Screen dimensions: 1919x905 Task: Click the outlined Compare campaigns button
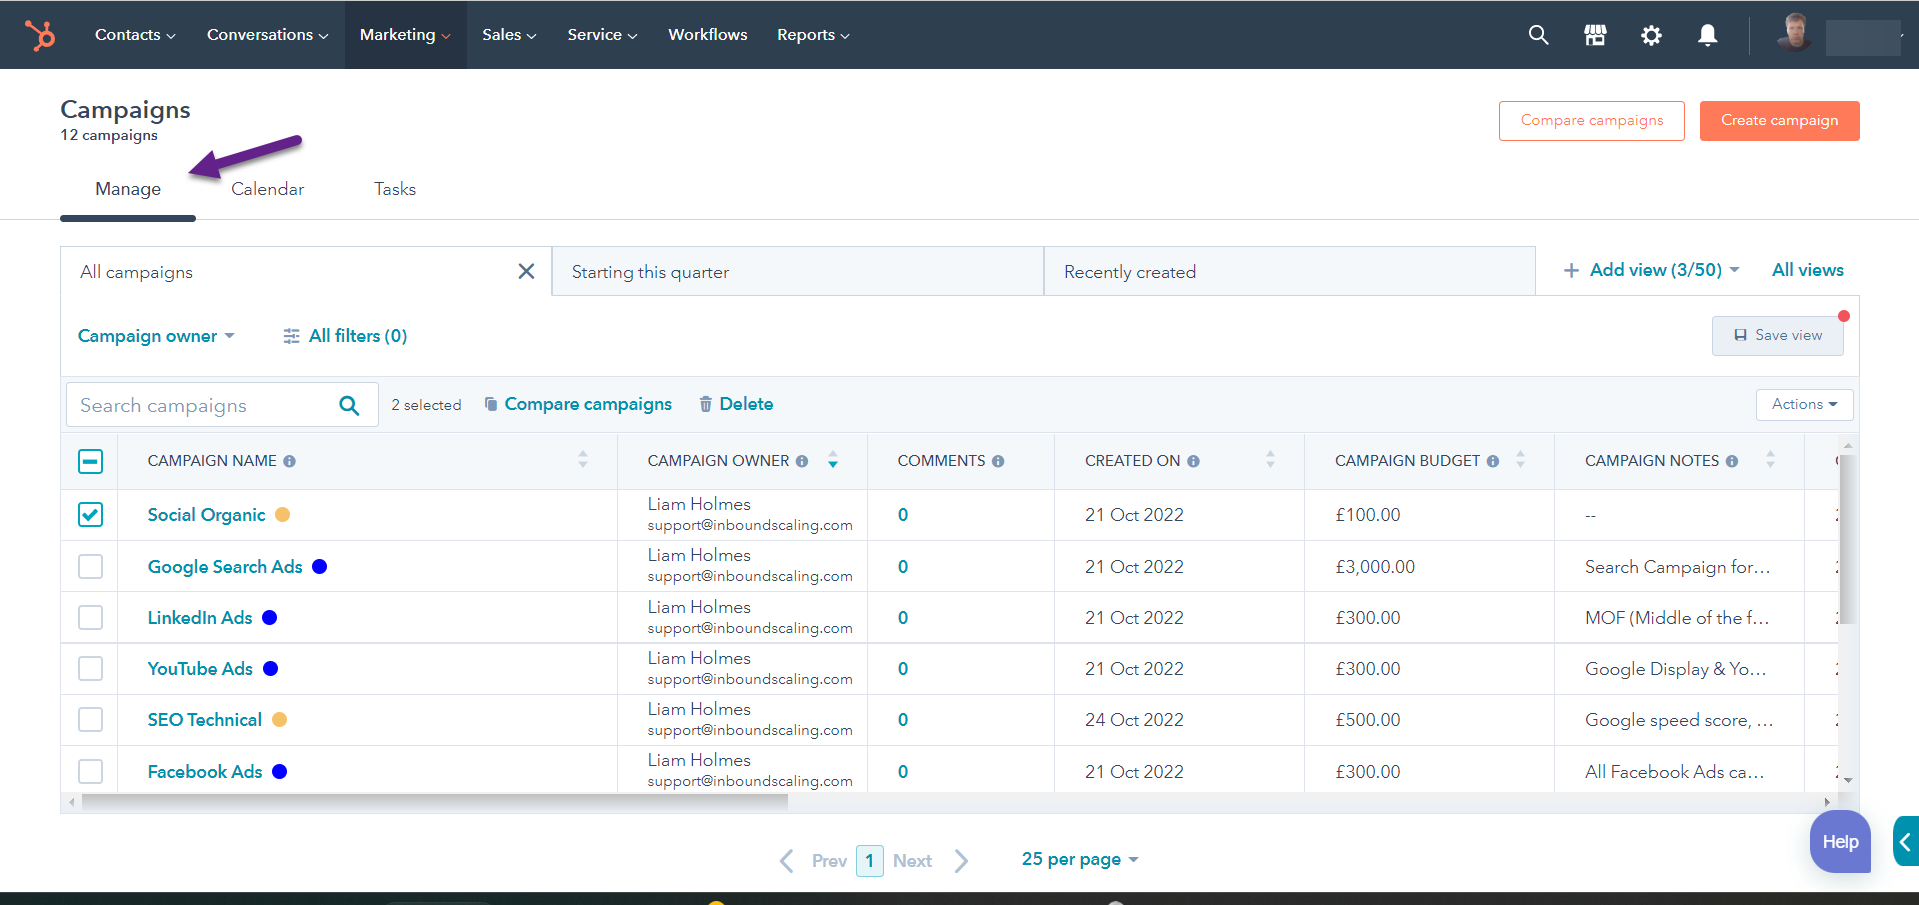click(x=1591, y=120)
